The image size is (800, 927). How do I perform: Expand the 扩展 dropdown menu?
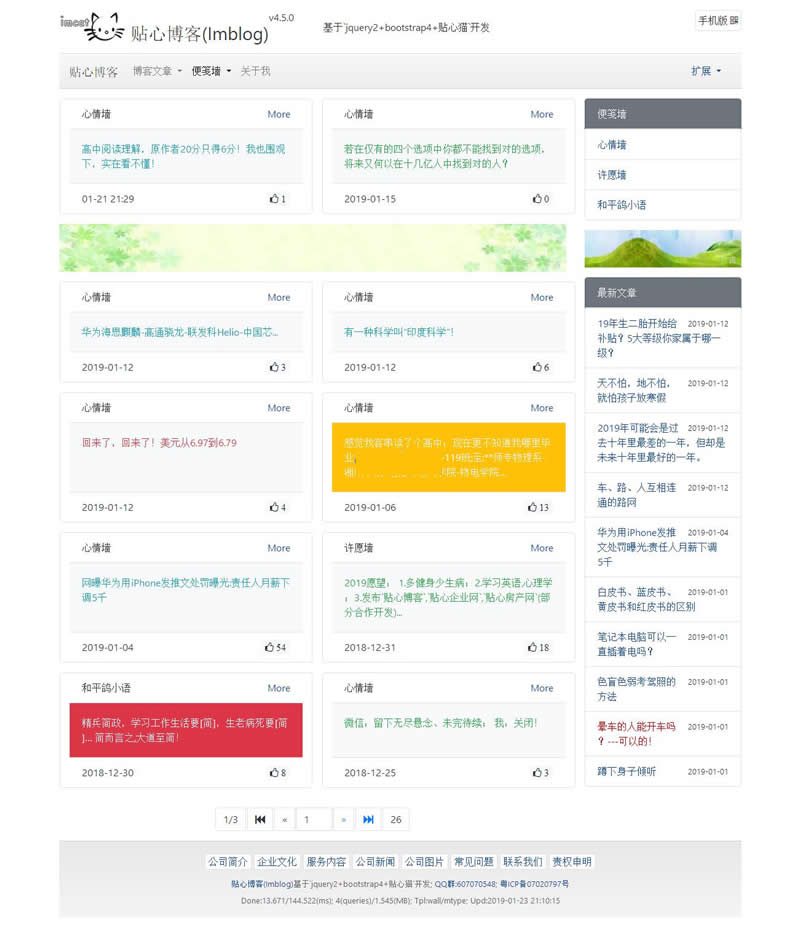tap(706, 71)
